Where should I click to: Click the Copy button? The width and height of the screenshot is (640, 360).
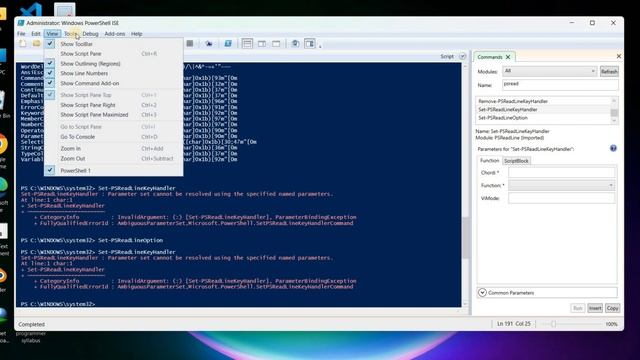pyautogui.click(x=612, y=308)
